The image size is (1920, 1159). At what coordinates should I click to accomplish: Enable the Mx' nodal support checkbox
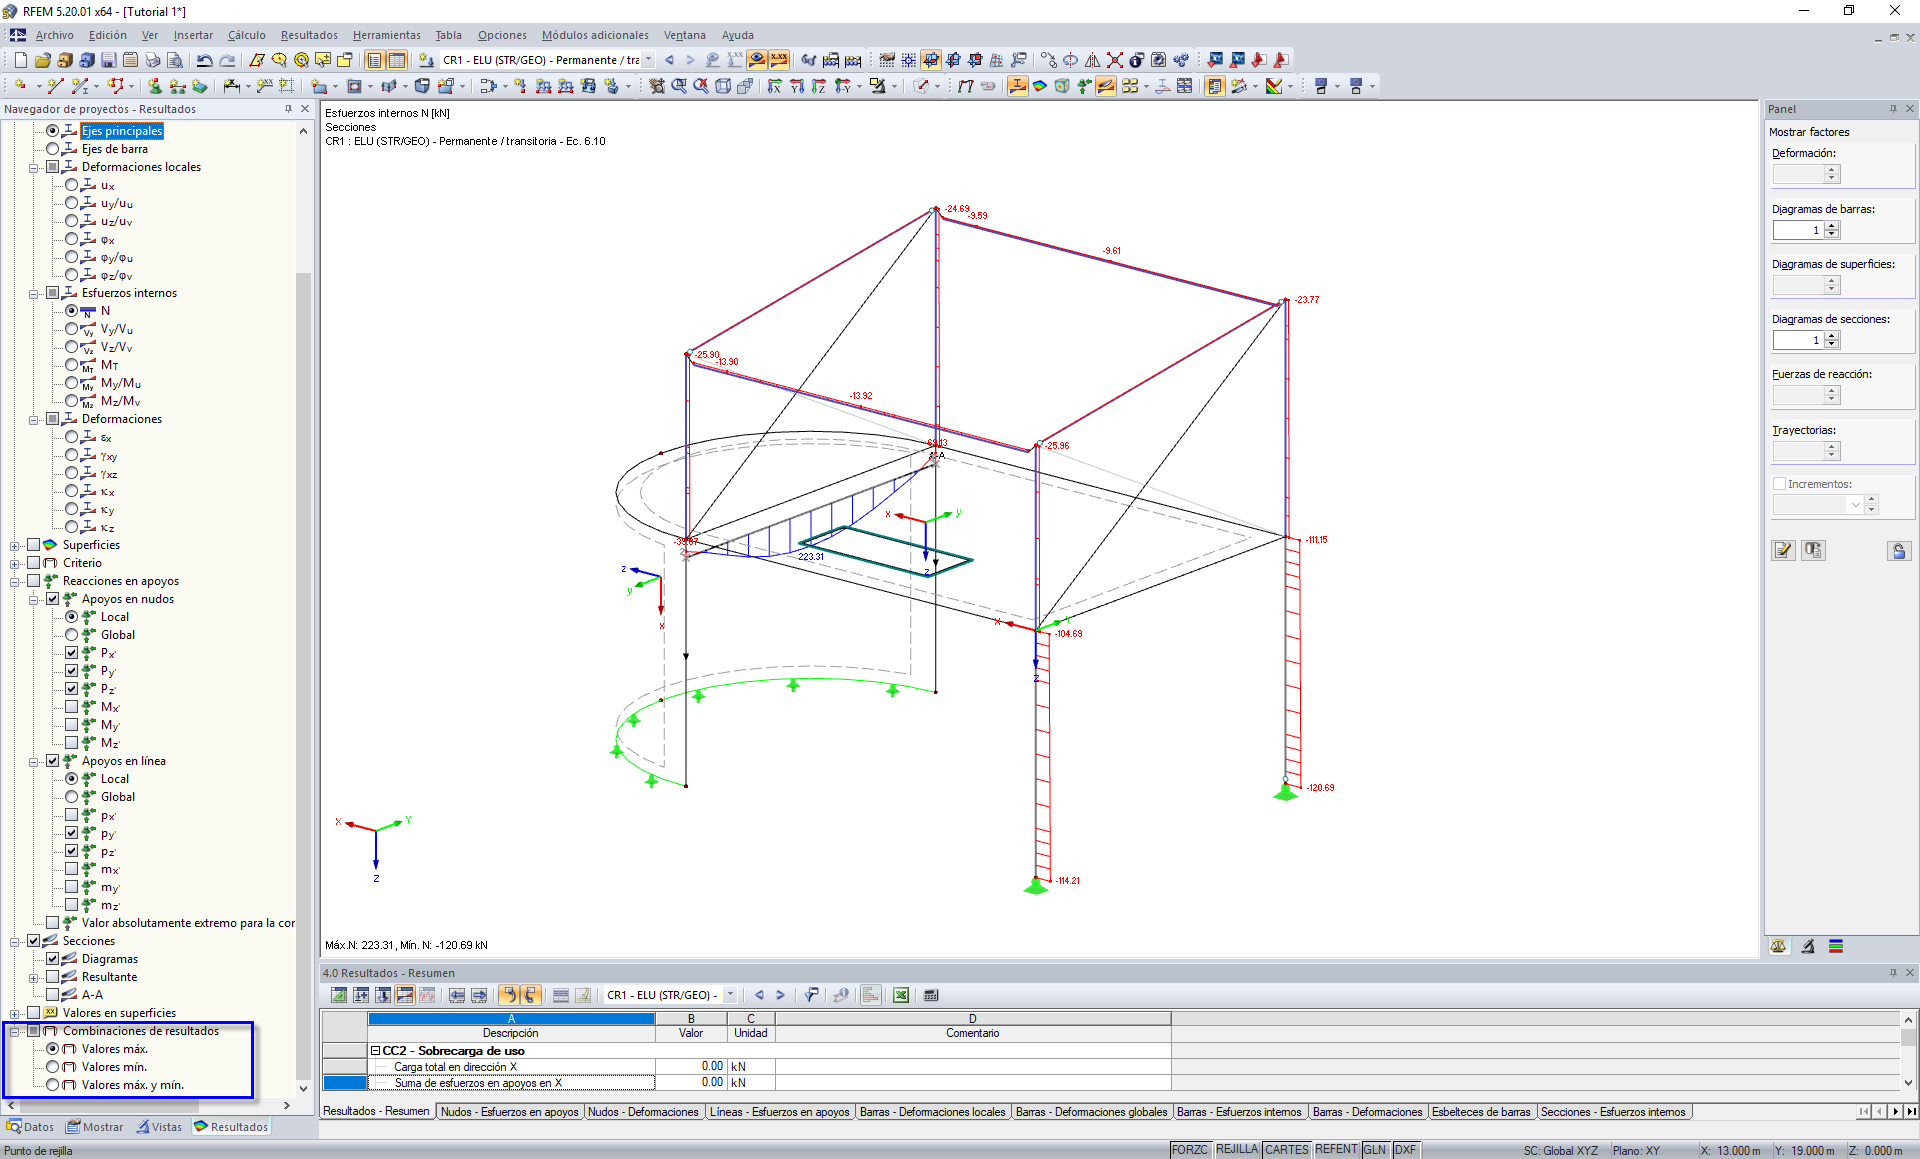(71, 707)
